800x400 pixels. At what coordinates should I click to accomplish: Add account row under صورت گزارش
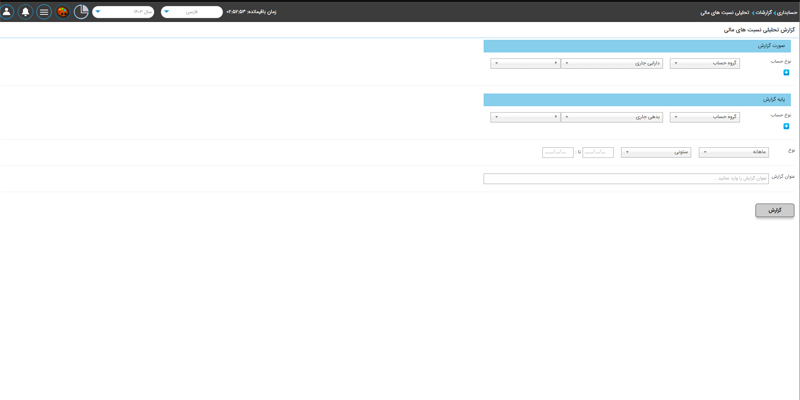tap(786, 72)
